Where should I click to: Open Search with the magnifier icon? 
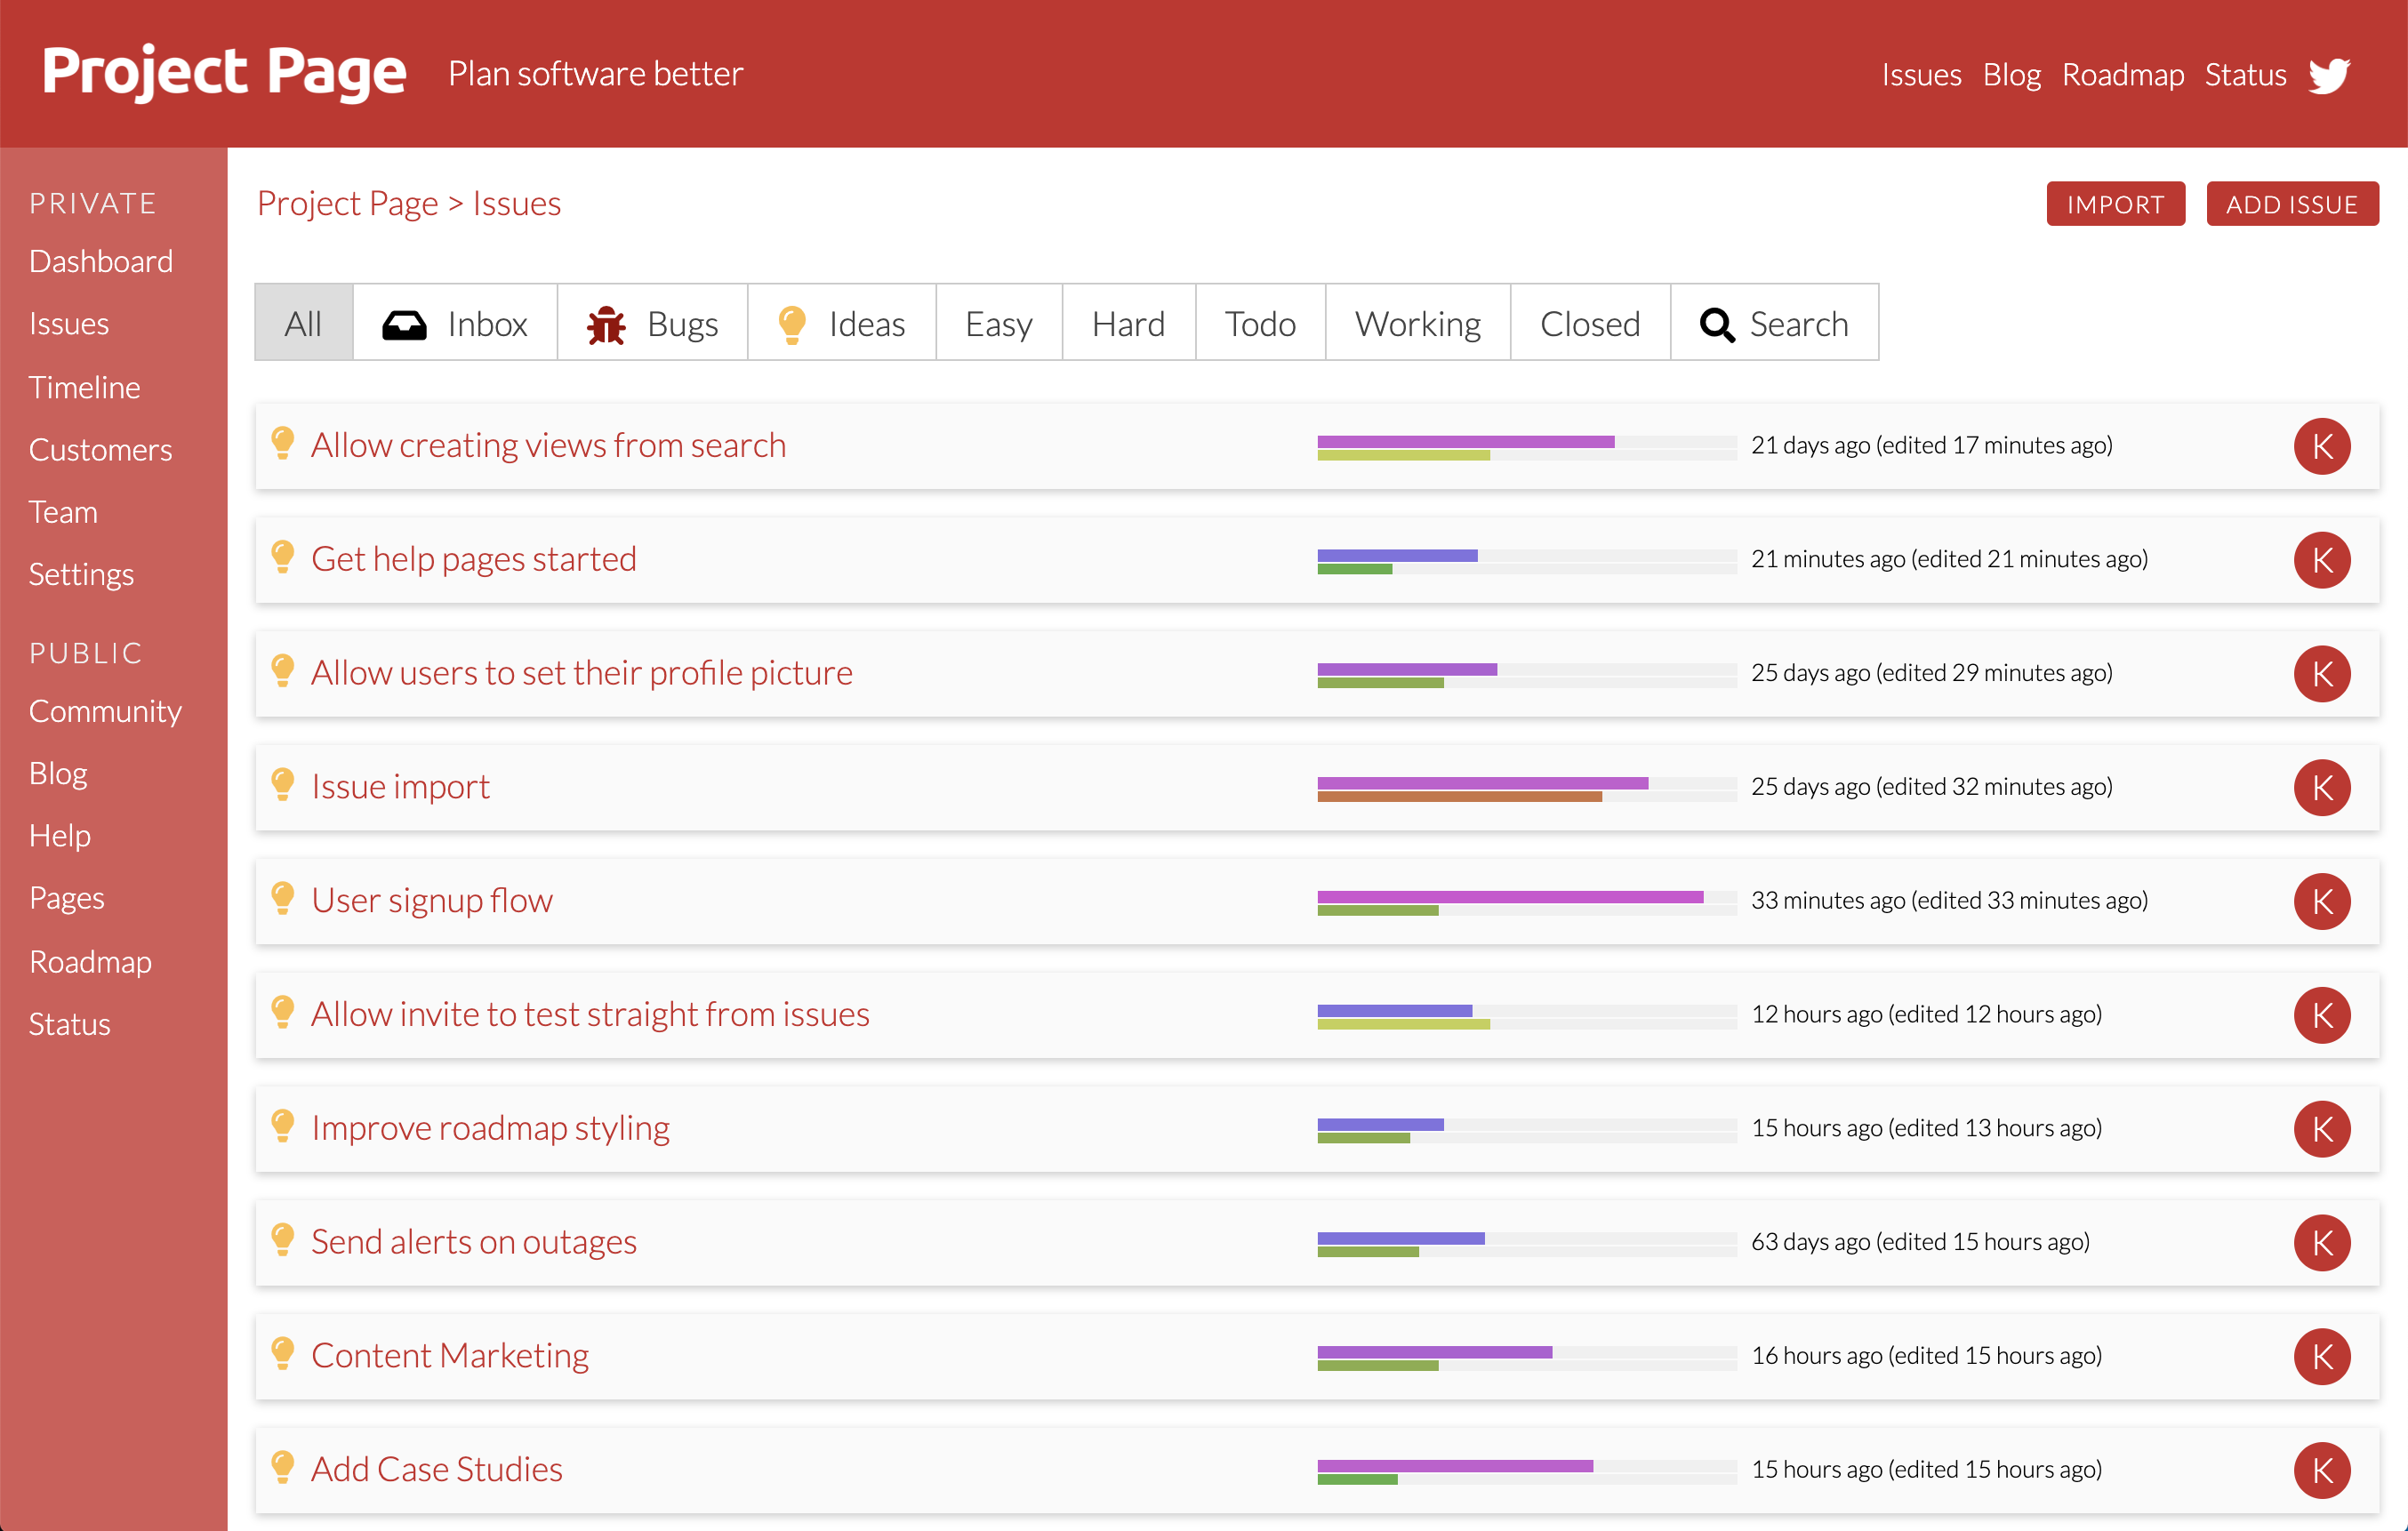(x=1774, y=323)
